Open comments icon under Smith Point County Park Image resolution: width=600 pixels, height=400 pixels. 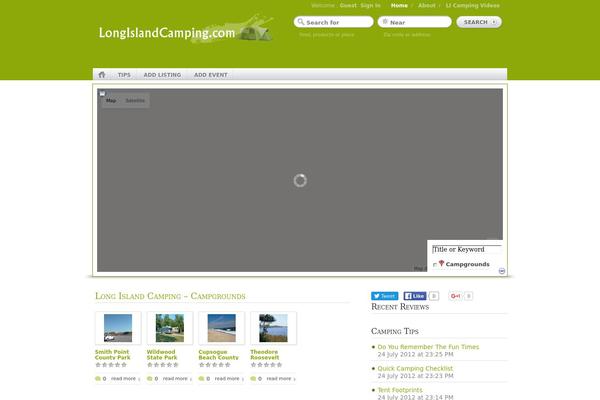(x=98, y=379)
